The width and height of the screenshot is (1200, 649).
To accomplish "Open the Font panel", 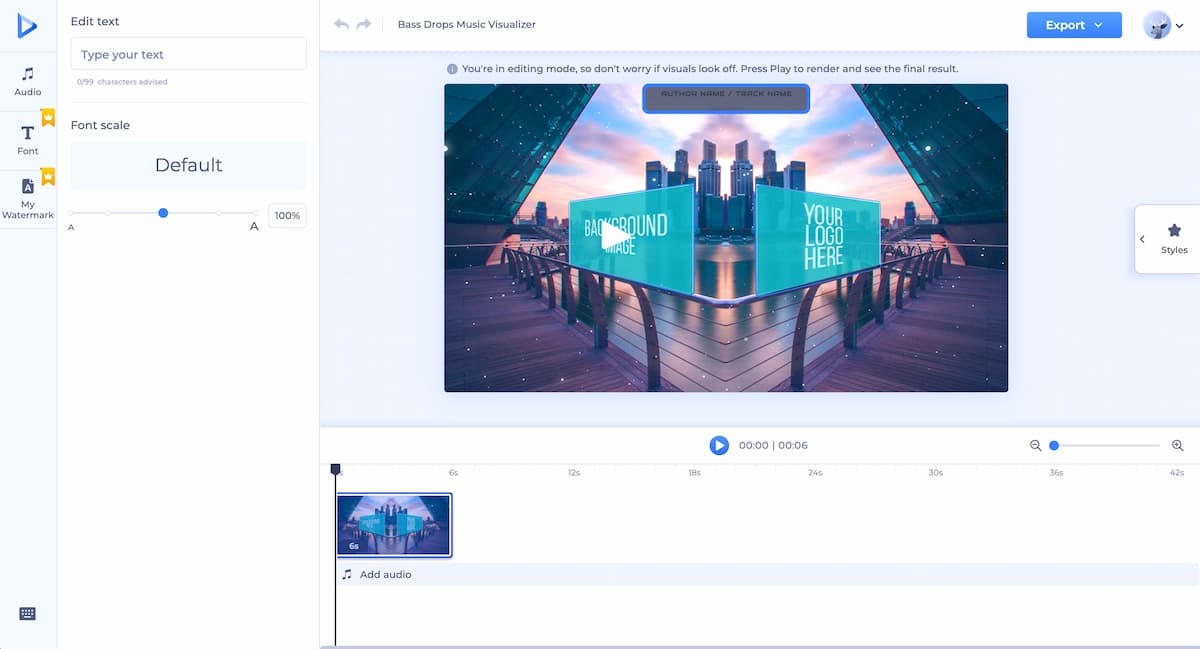I will point(28,140).
